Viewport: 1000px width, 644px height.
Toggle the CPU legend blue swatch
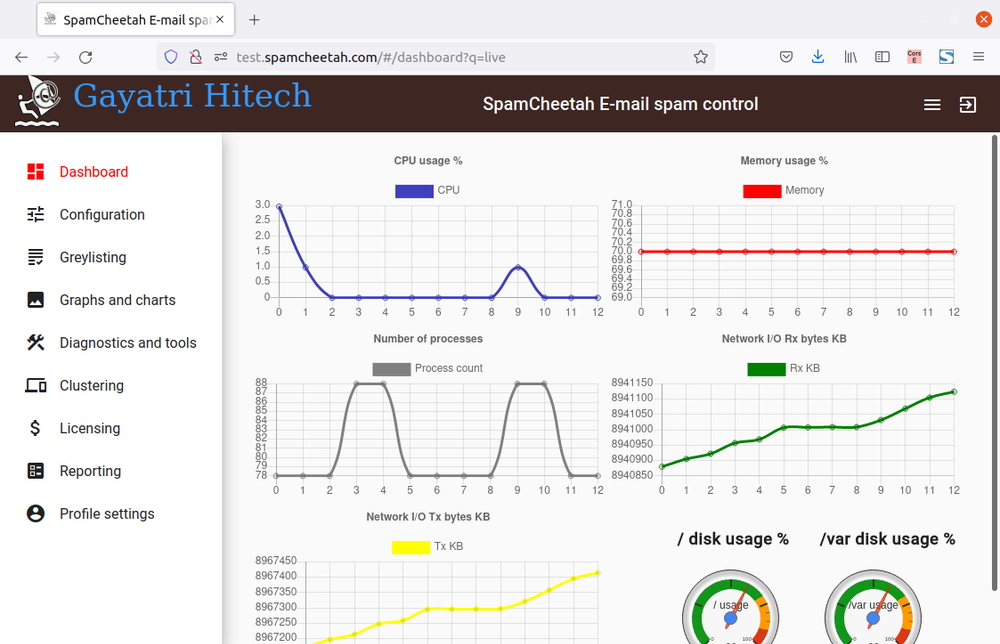(415, 191)
